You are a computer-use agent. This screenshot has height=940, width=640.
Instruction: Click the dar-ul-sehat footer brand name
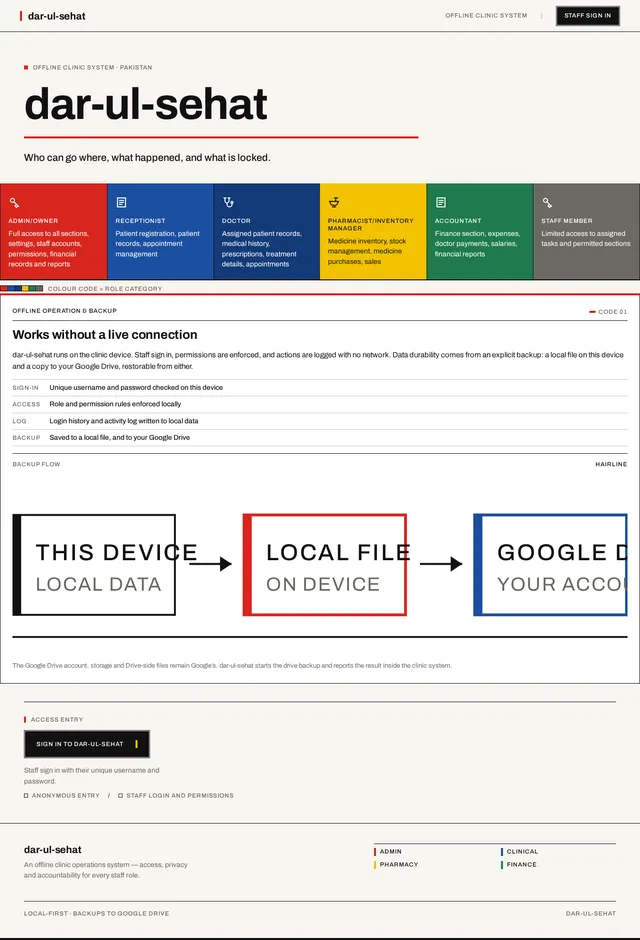coord(53,849)
